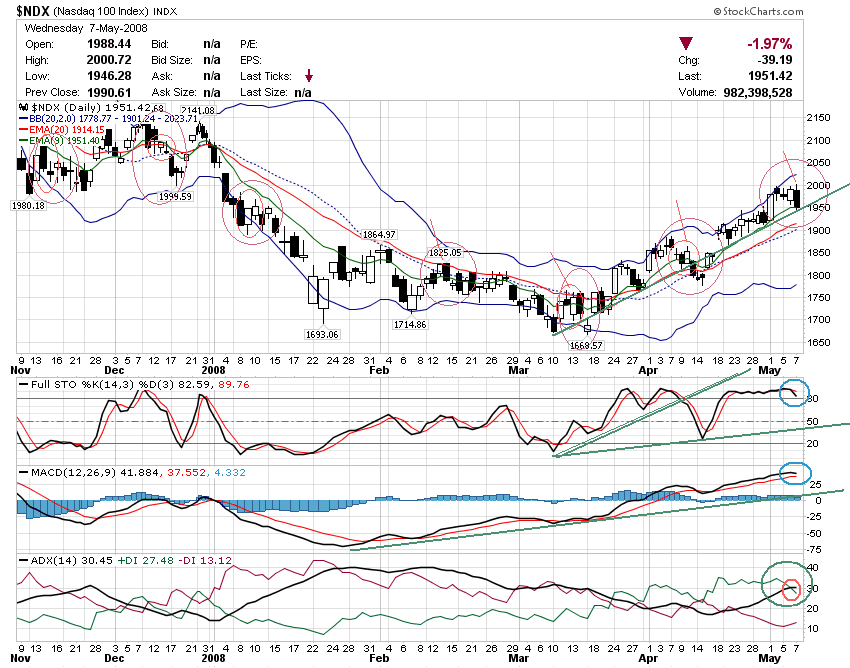850x668 pixels.
Task: Click the 10 label on the ADX axis
Action: click(813, 629)
